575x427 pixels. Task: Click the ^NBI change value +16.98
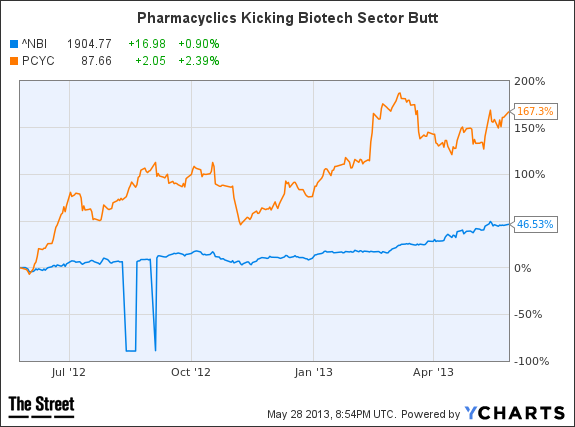pos(147,44)
